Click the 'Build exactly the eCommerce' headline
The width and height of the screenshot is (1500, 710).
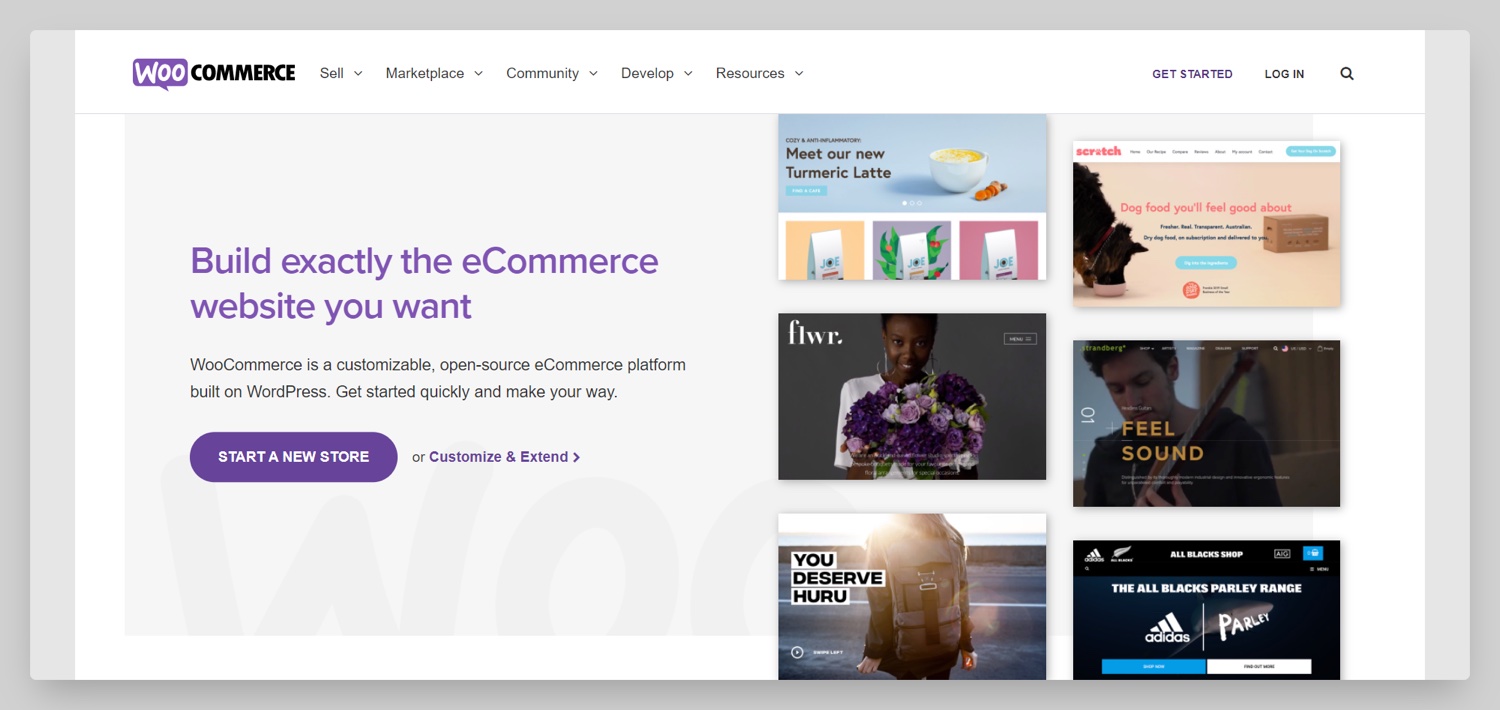[x=424, y=261]
